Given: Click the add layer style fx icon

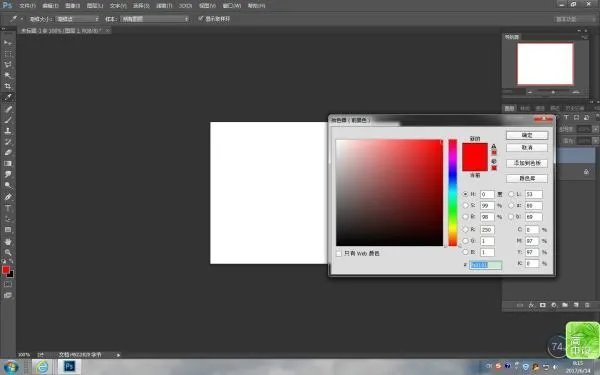Looking at the screenshot, I should 531,305.
